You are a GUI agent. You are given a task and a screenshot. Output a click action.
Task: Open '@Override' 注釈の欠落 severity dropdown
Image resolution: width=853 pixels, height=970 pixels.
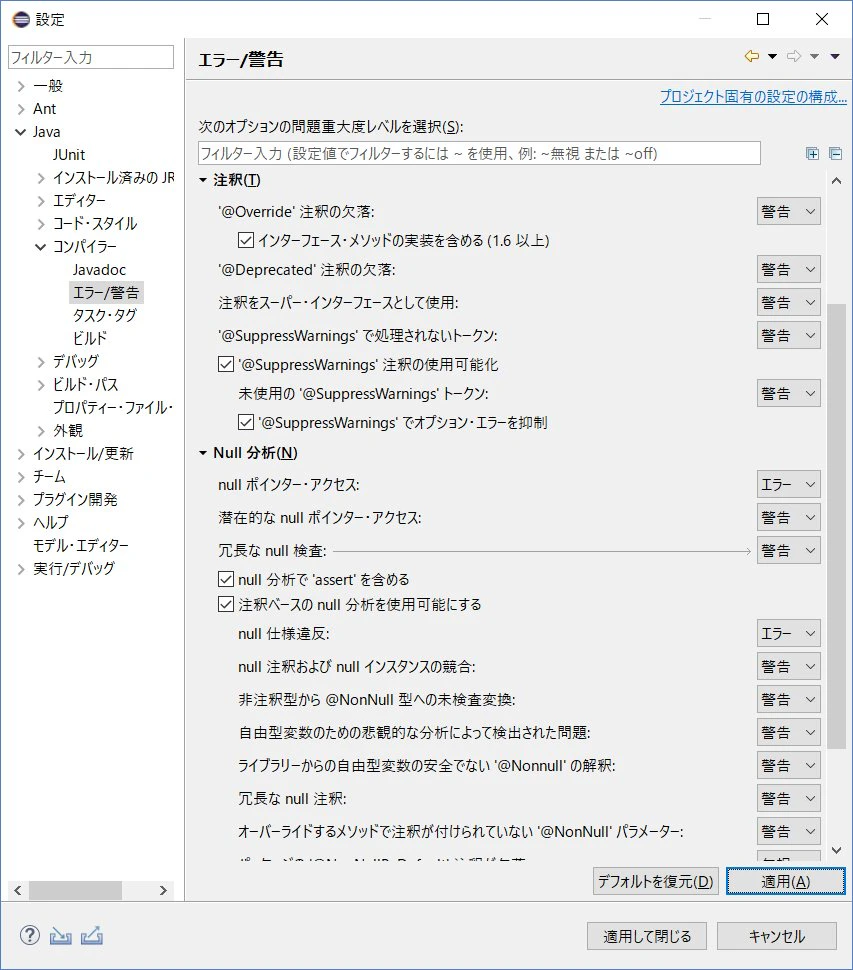pos(789,212)
